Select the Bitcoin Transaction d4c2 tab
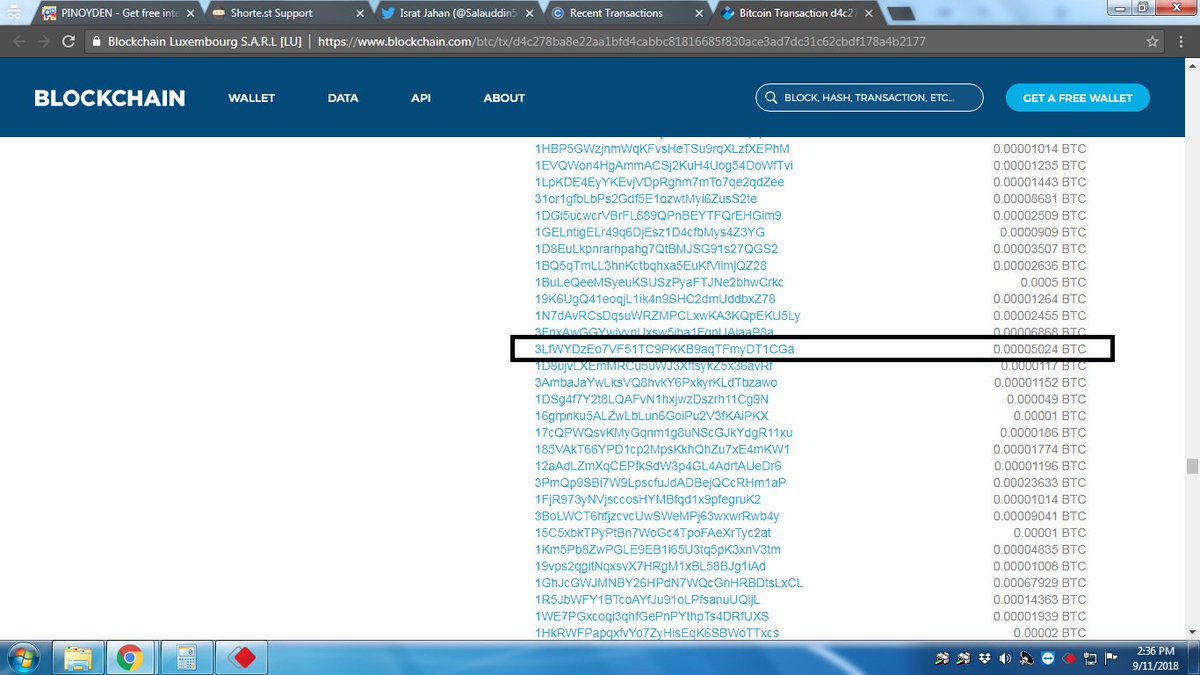The height and width of the screenshot is (675, 1200). click(795, 13)
